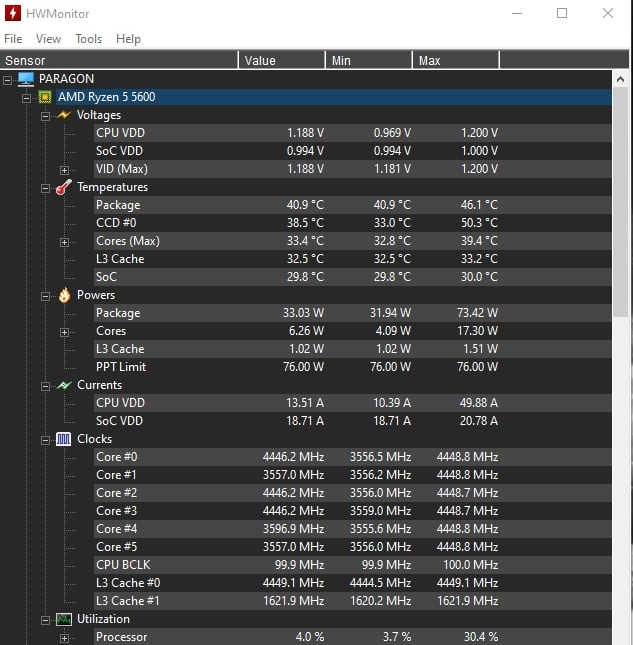Image resolution: width=633 pixels, height=645 pixels.
Task: Select the CCD #0 row
Action: (x=352, y=223)
